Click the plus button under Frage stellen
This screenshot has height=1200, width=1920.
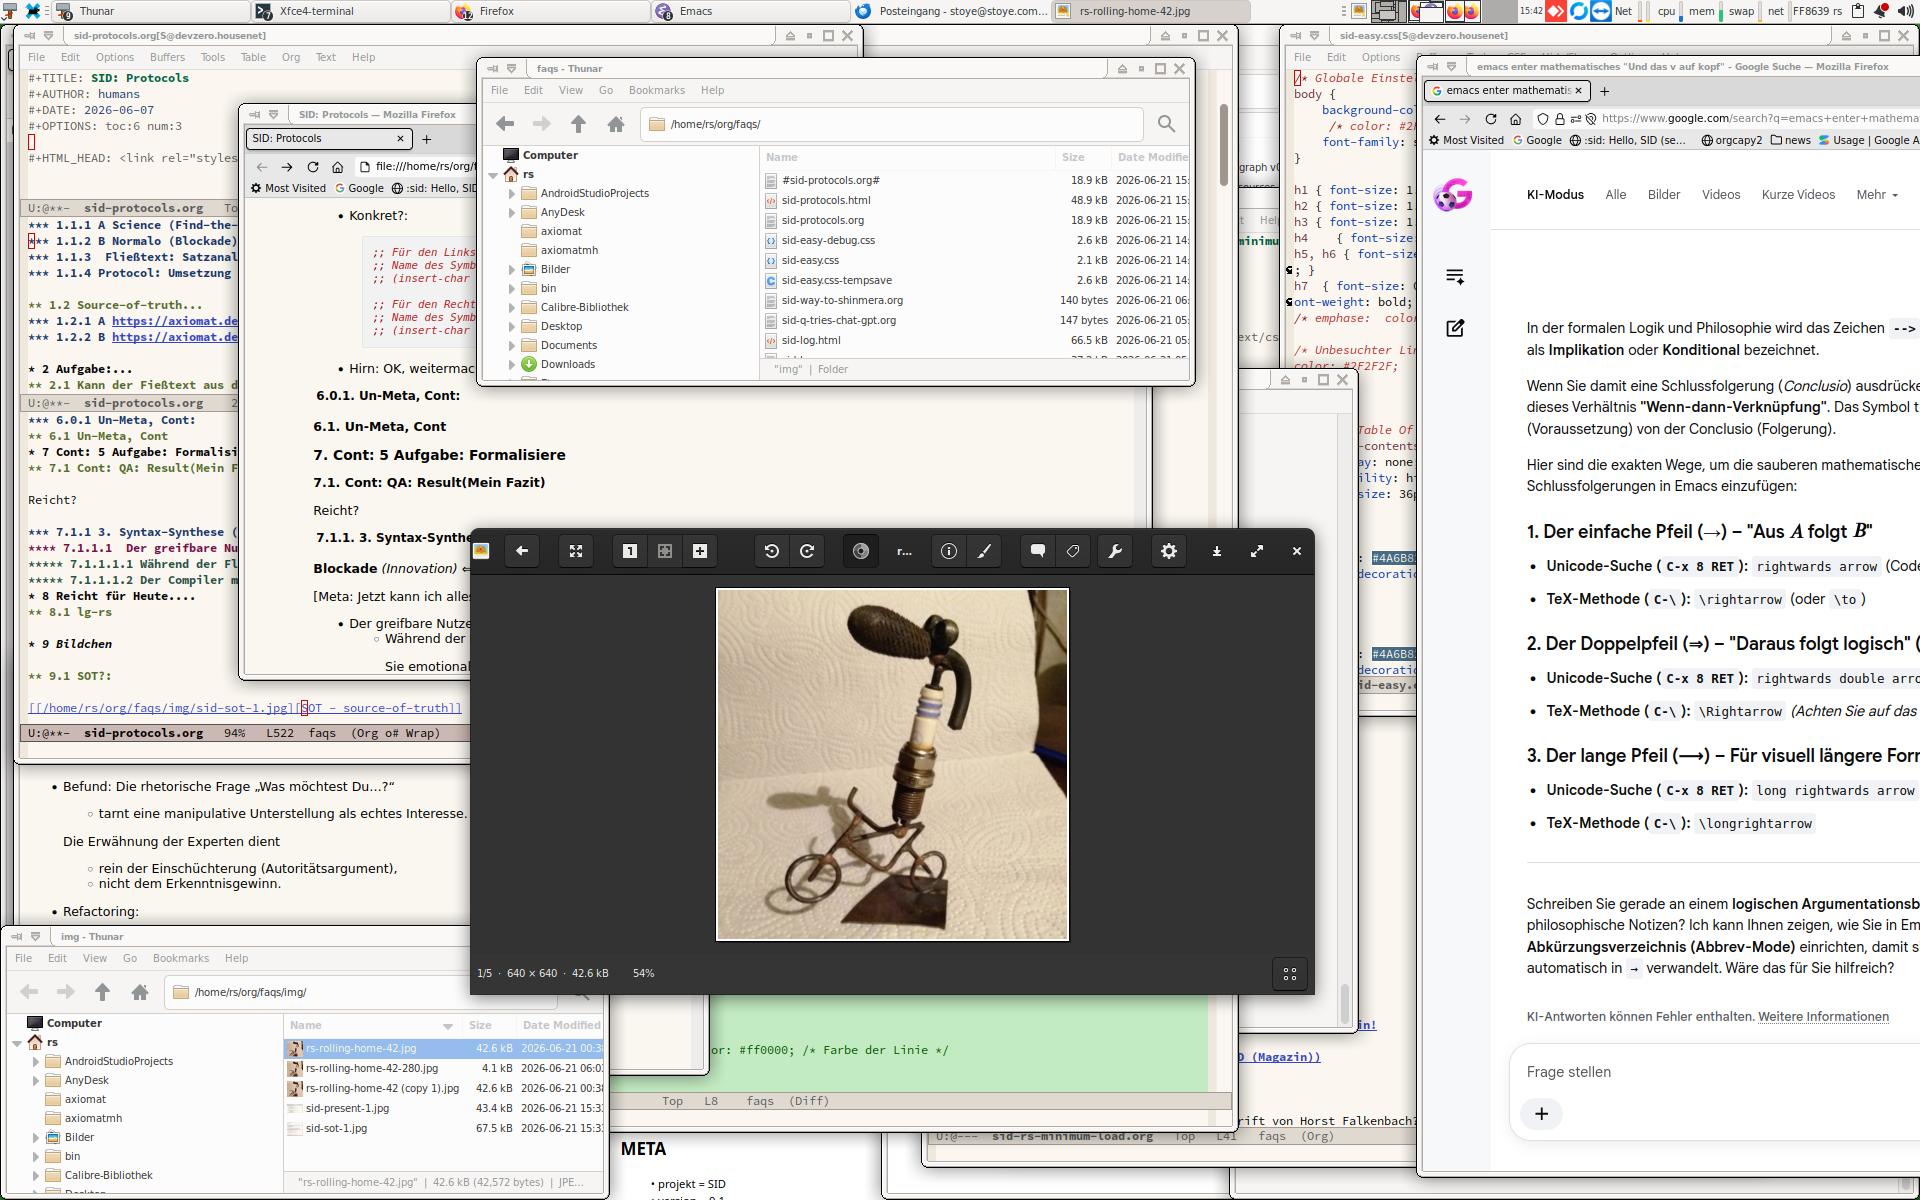[1541, 1114]
